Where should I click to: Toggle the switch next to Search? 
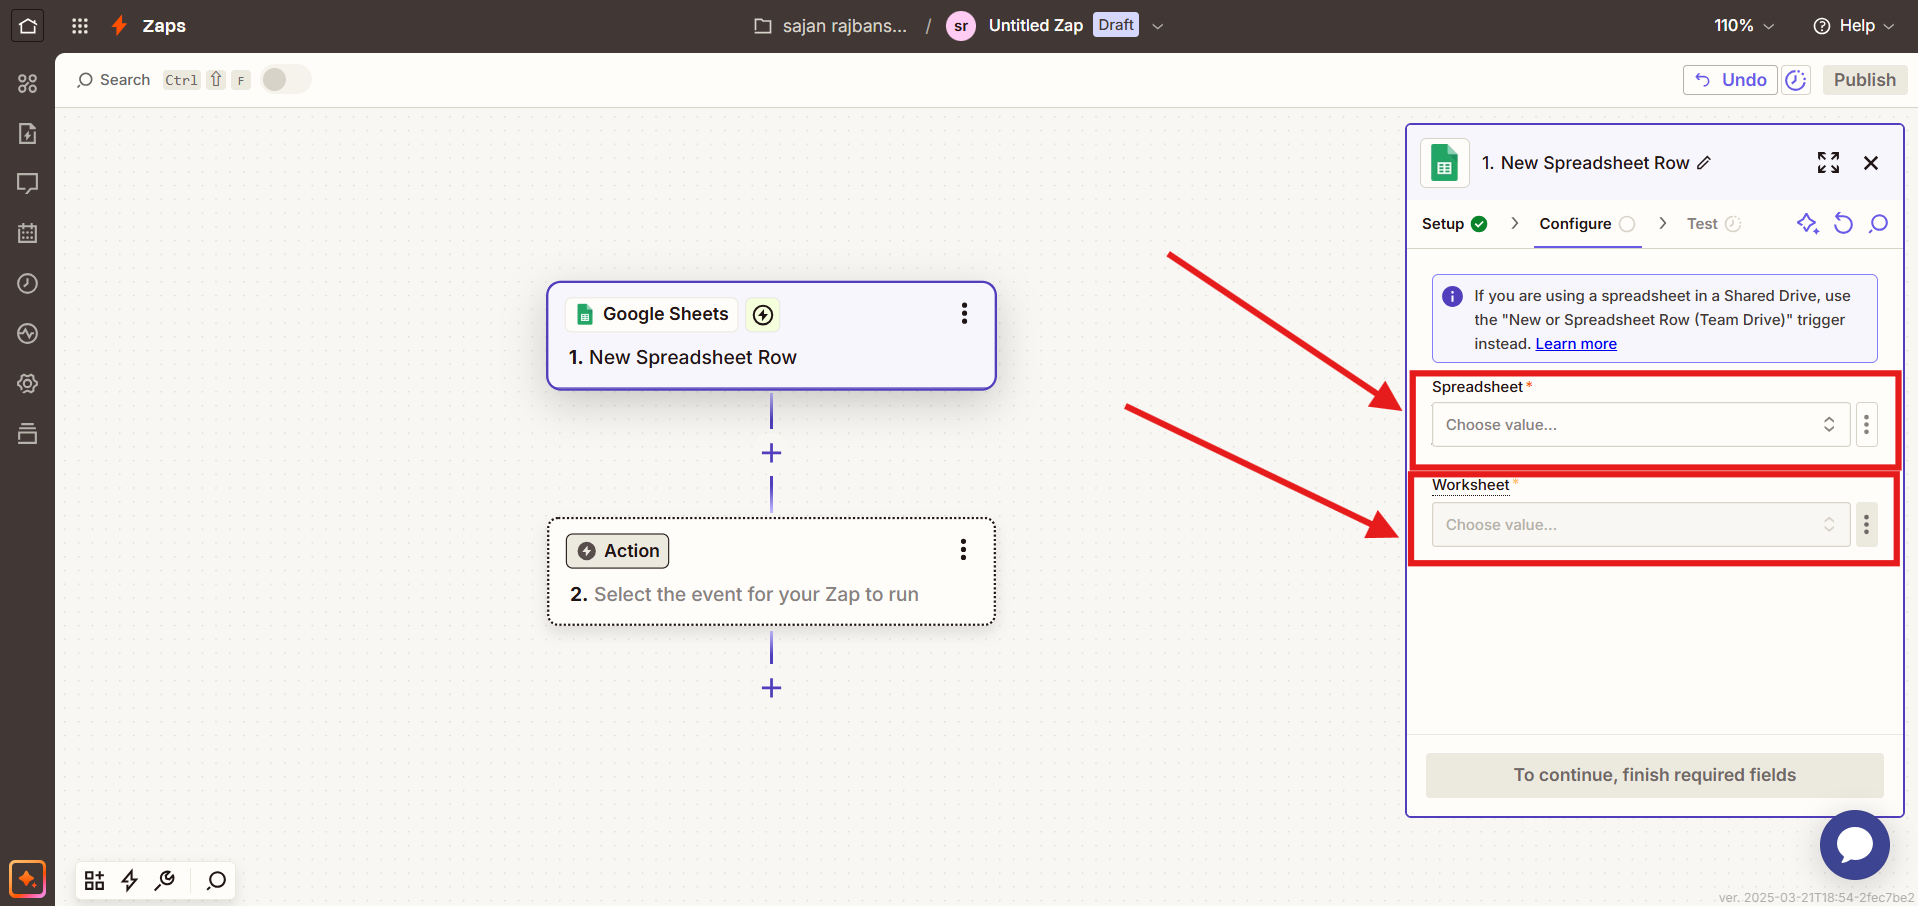click(x=286, y=80)
